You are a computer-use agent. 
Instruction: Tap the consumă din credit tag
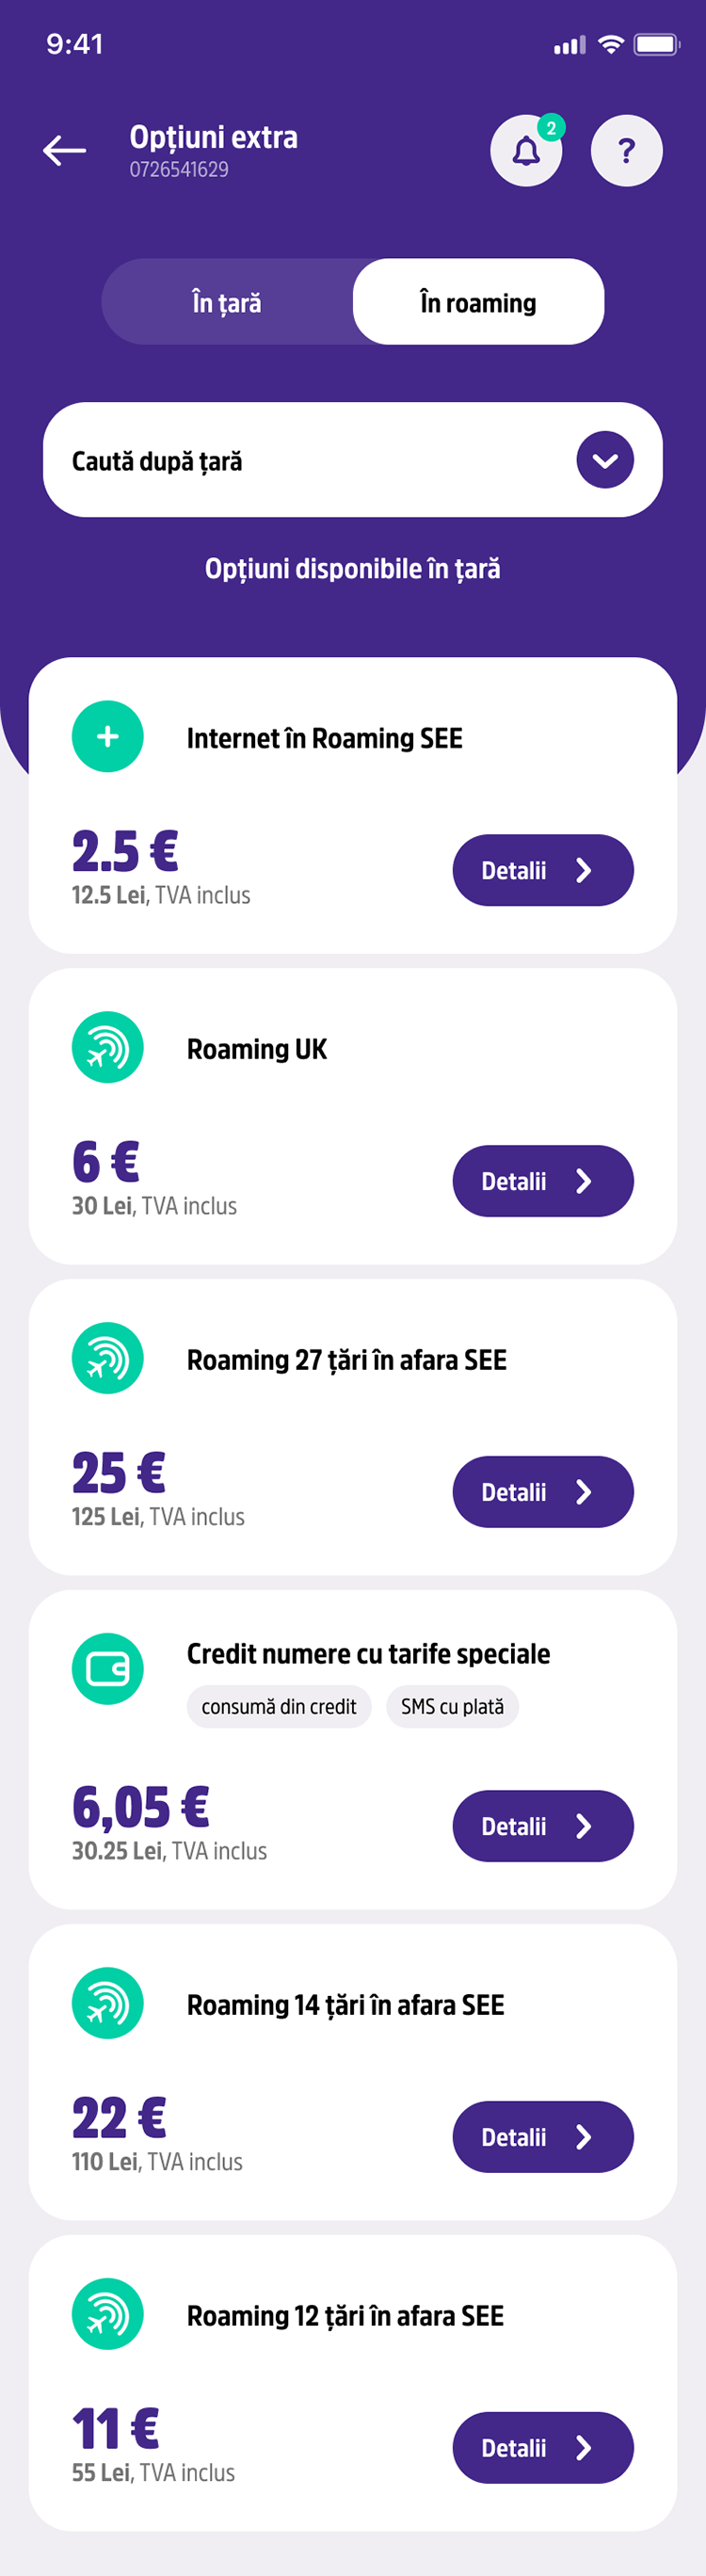pos(279,1707)
